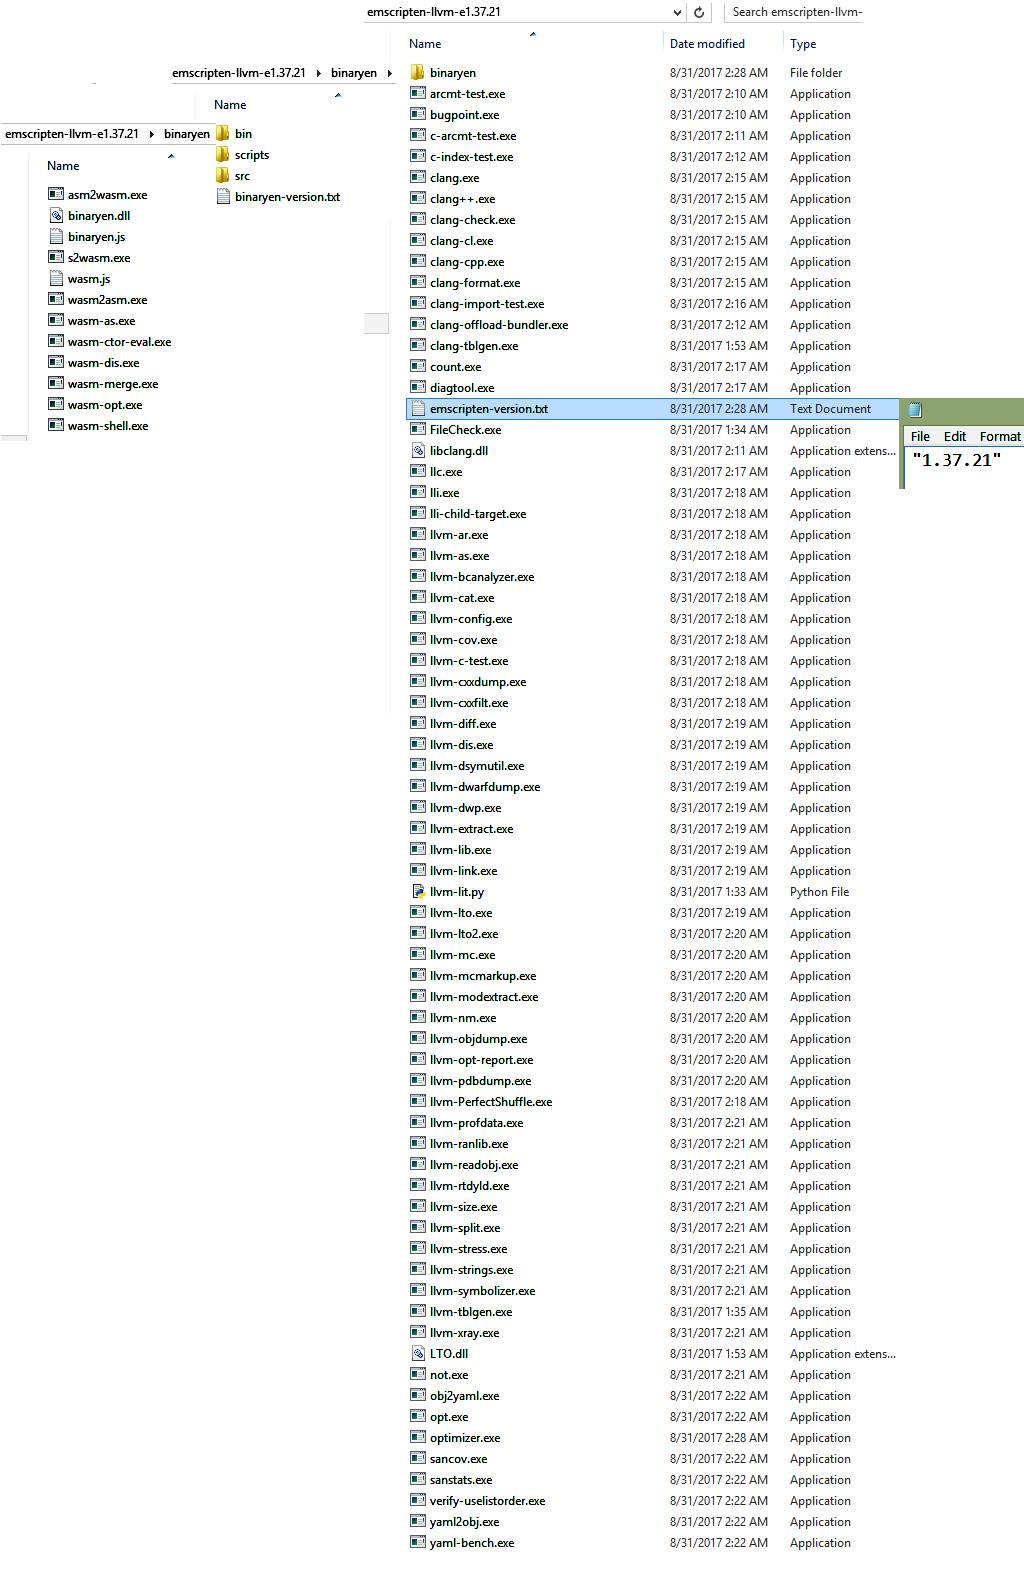Select sanstats.exe file name
The height and width of the screenshot is (1572, 1024).
coord(461,1480)
